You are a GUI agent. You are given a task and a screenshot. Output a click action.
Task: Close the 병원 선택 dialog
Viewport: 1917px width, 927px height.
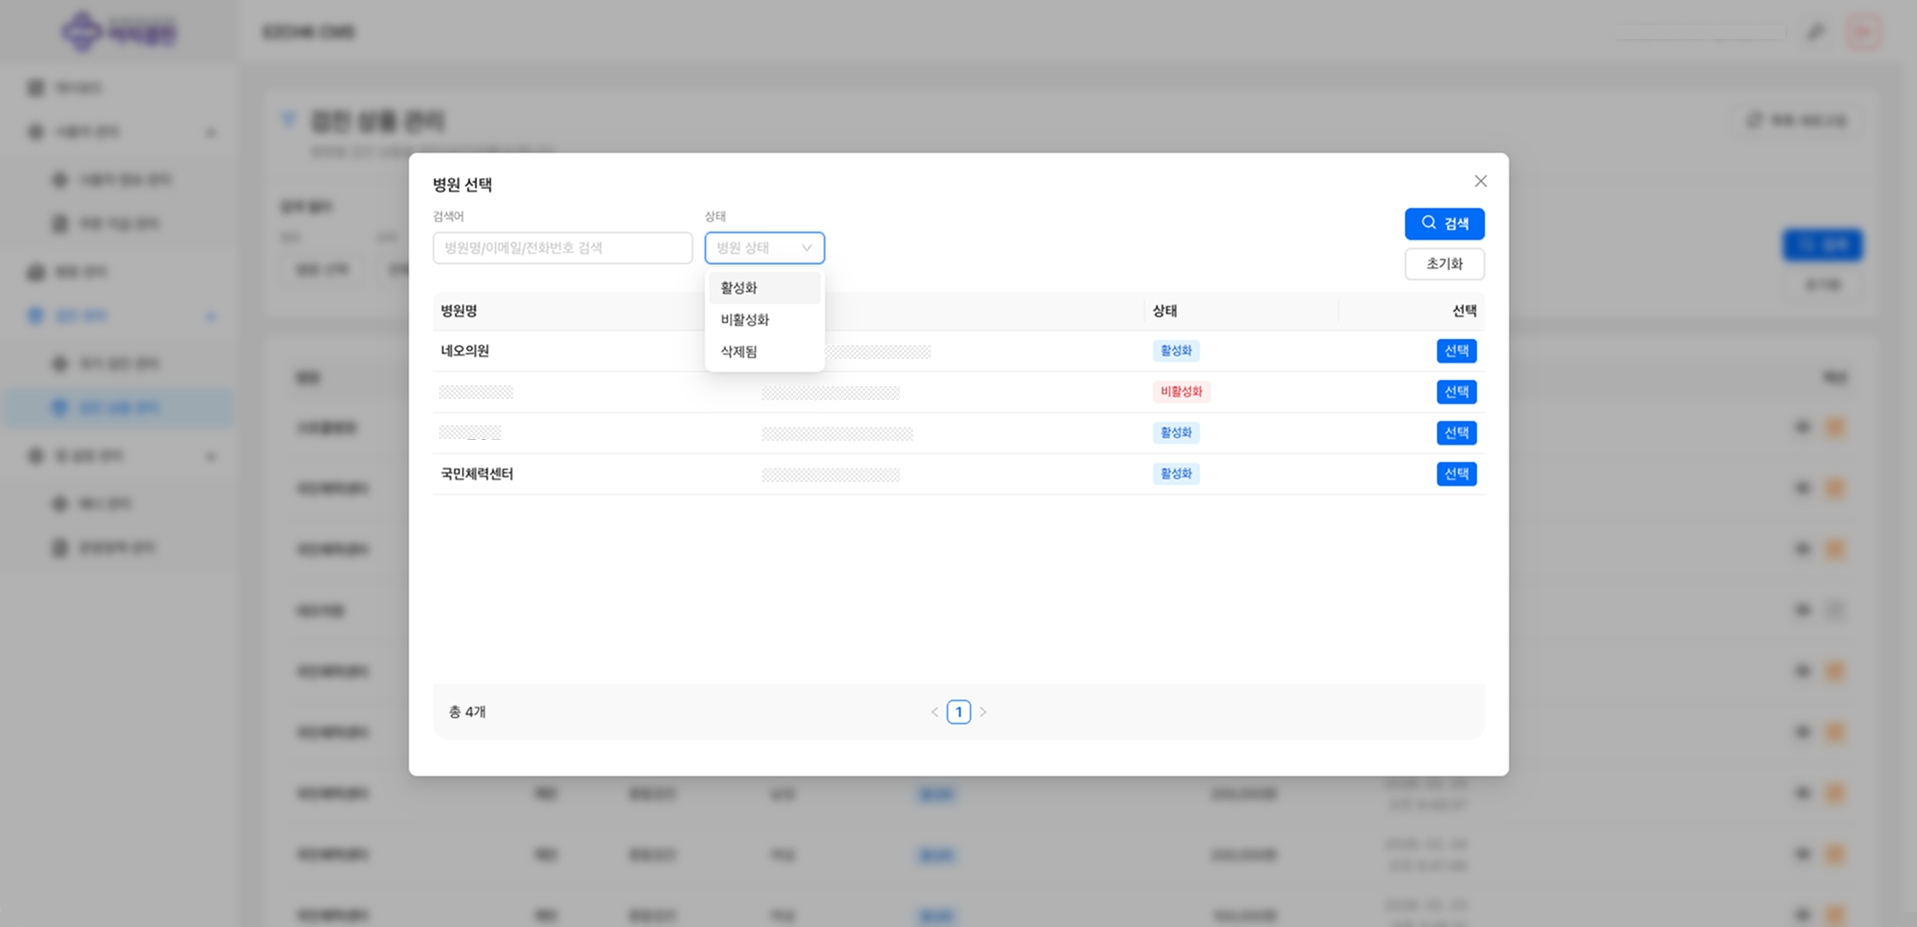pos(1480,181)
